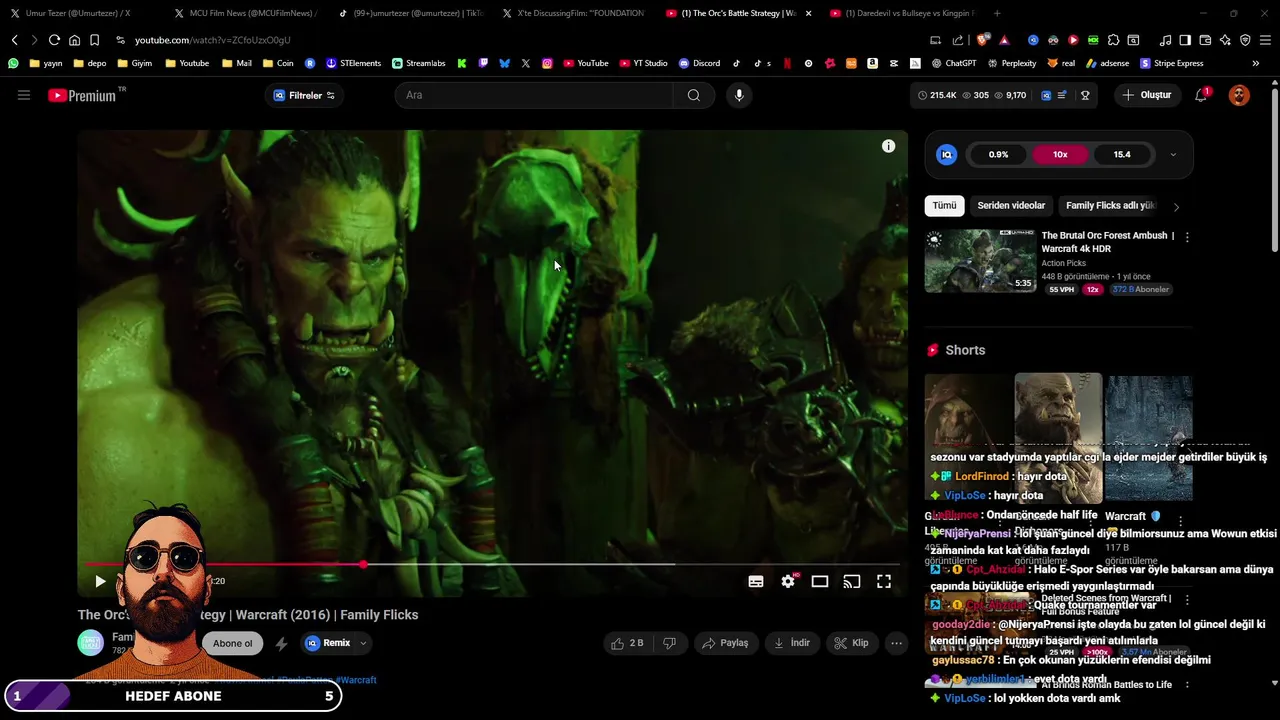Open Brutal Orc Forest Ambush thumbnail
Image resolution: width=1280 pixels, height=720 pixels.
(980, 261)
